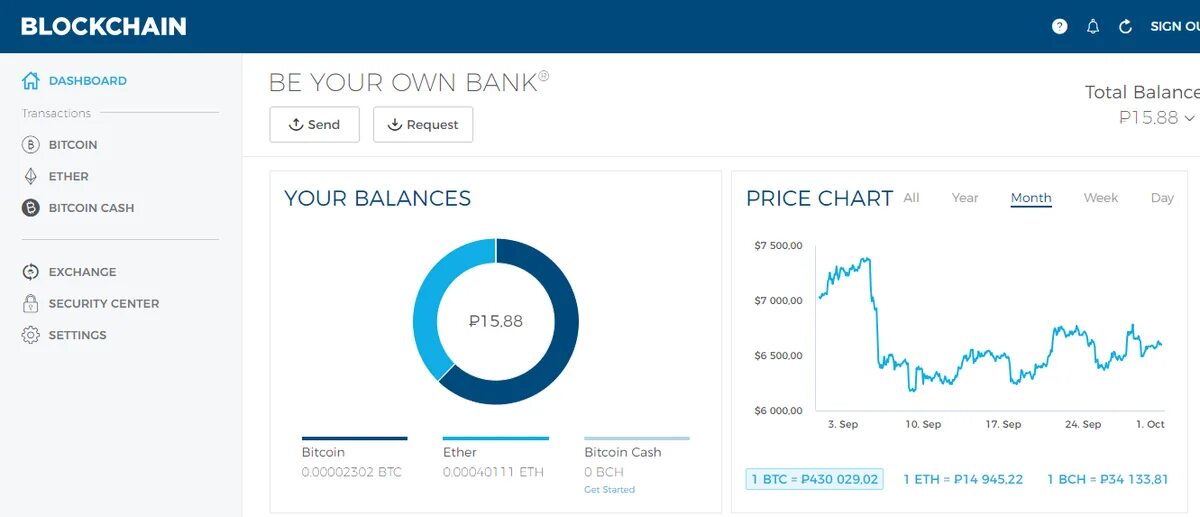This screenshot has width=1200, height=517.
Task: Open the notifications bell icon
Action: pyautogui.click(x=1093, y=27)
